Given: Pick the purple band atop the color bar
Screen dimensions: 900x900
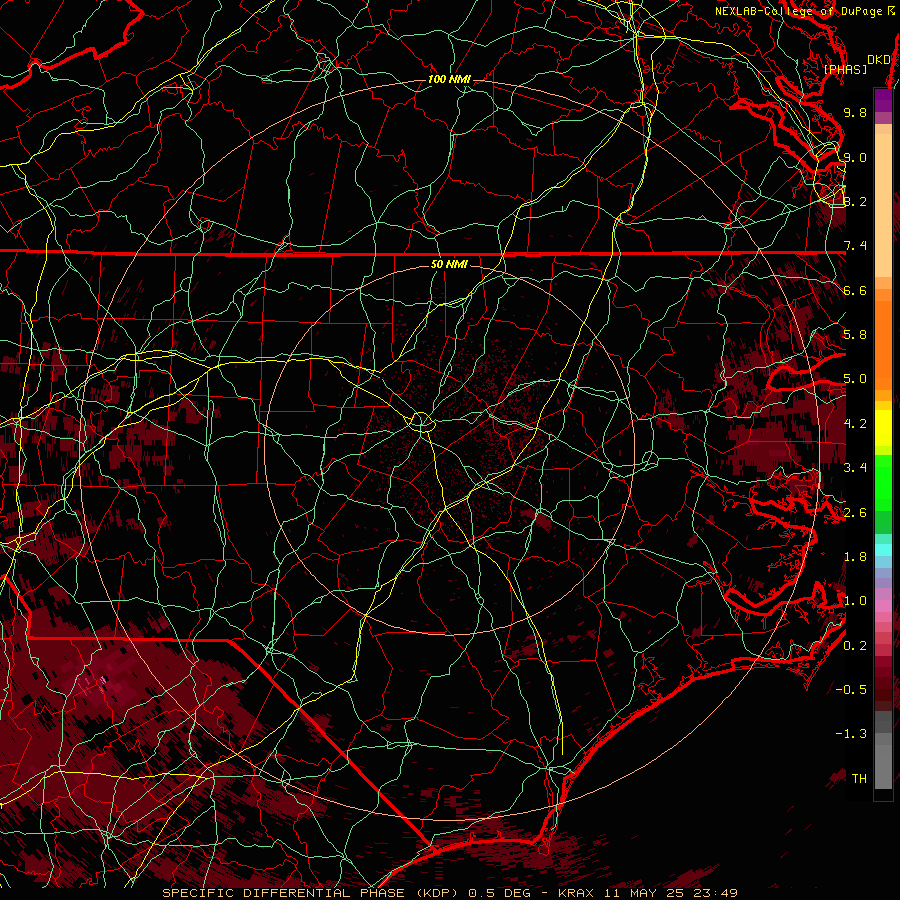Looking at the screenshot, I should pyautogui.click(x=883, y=101).
